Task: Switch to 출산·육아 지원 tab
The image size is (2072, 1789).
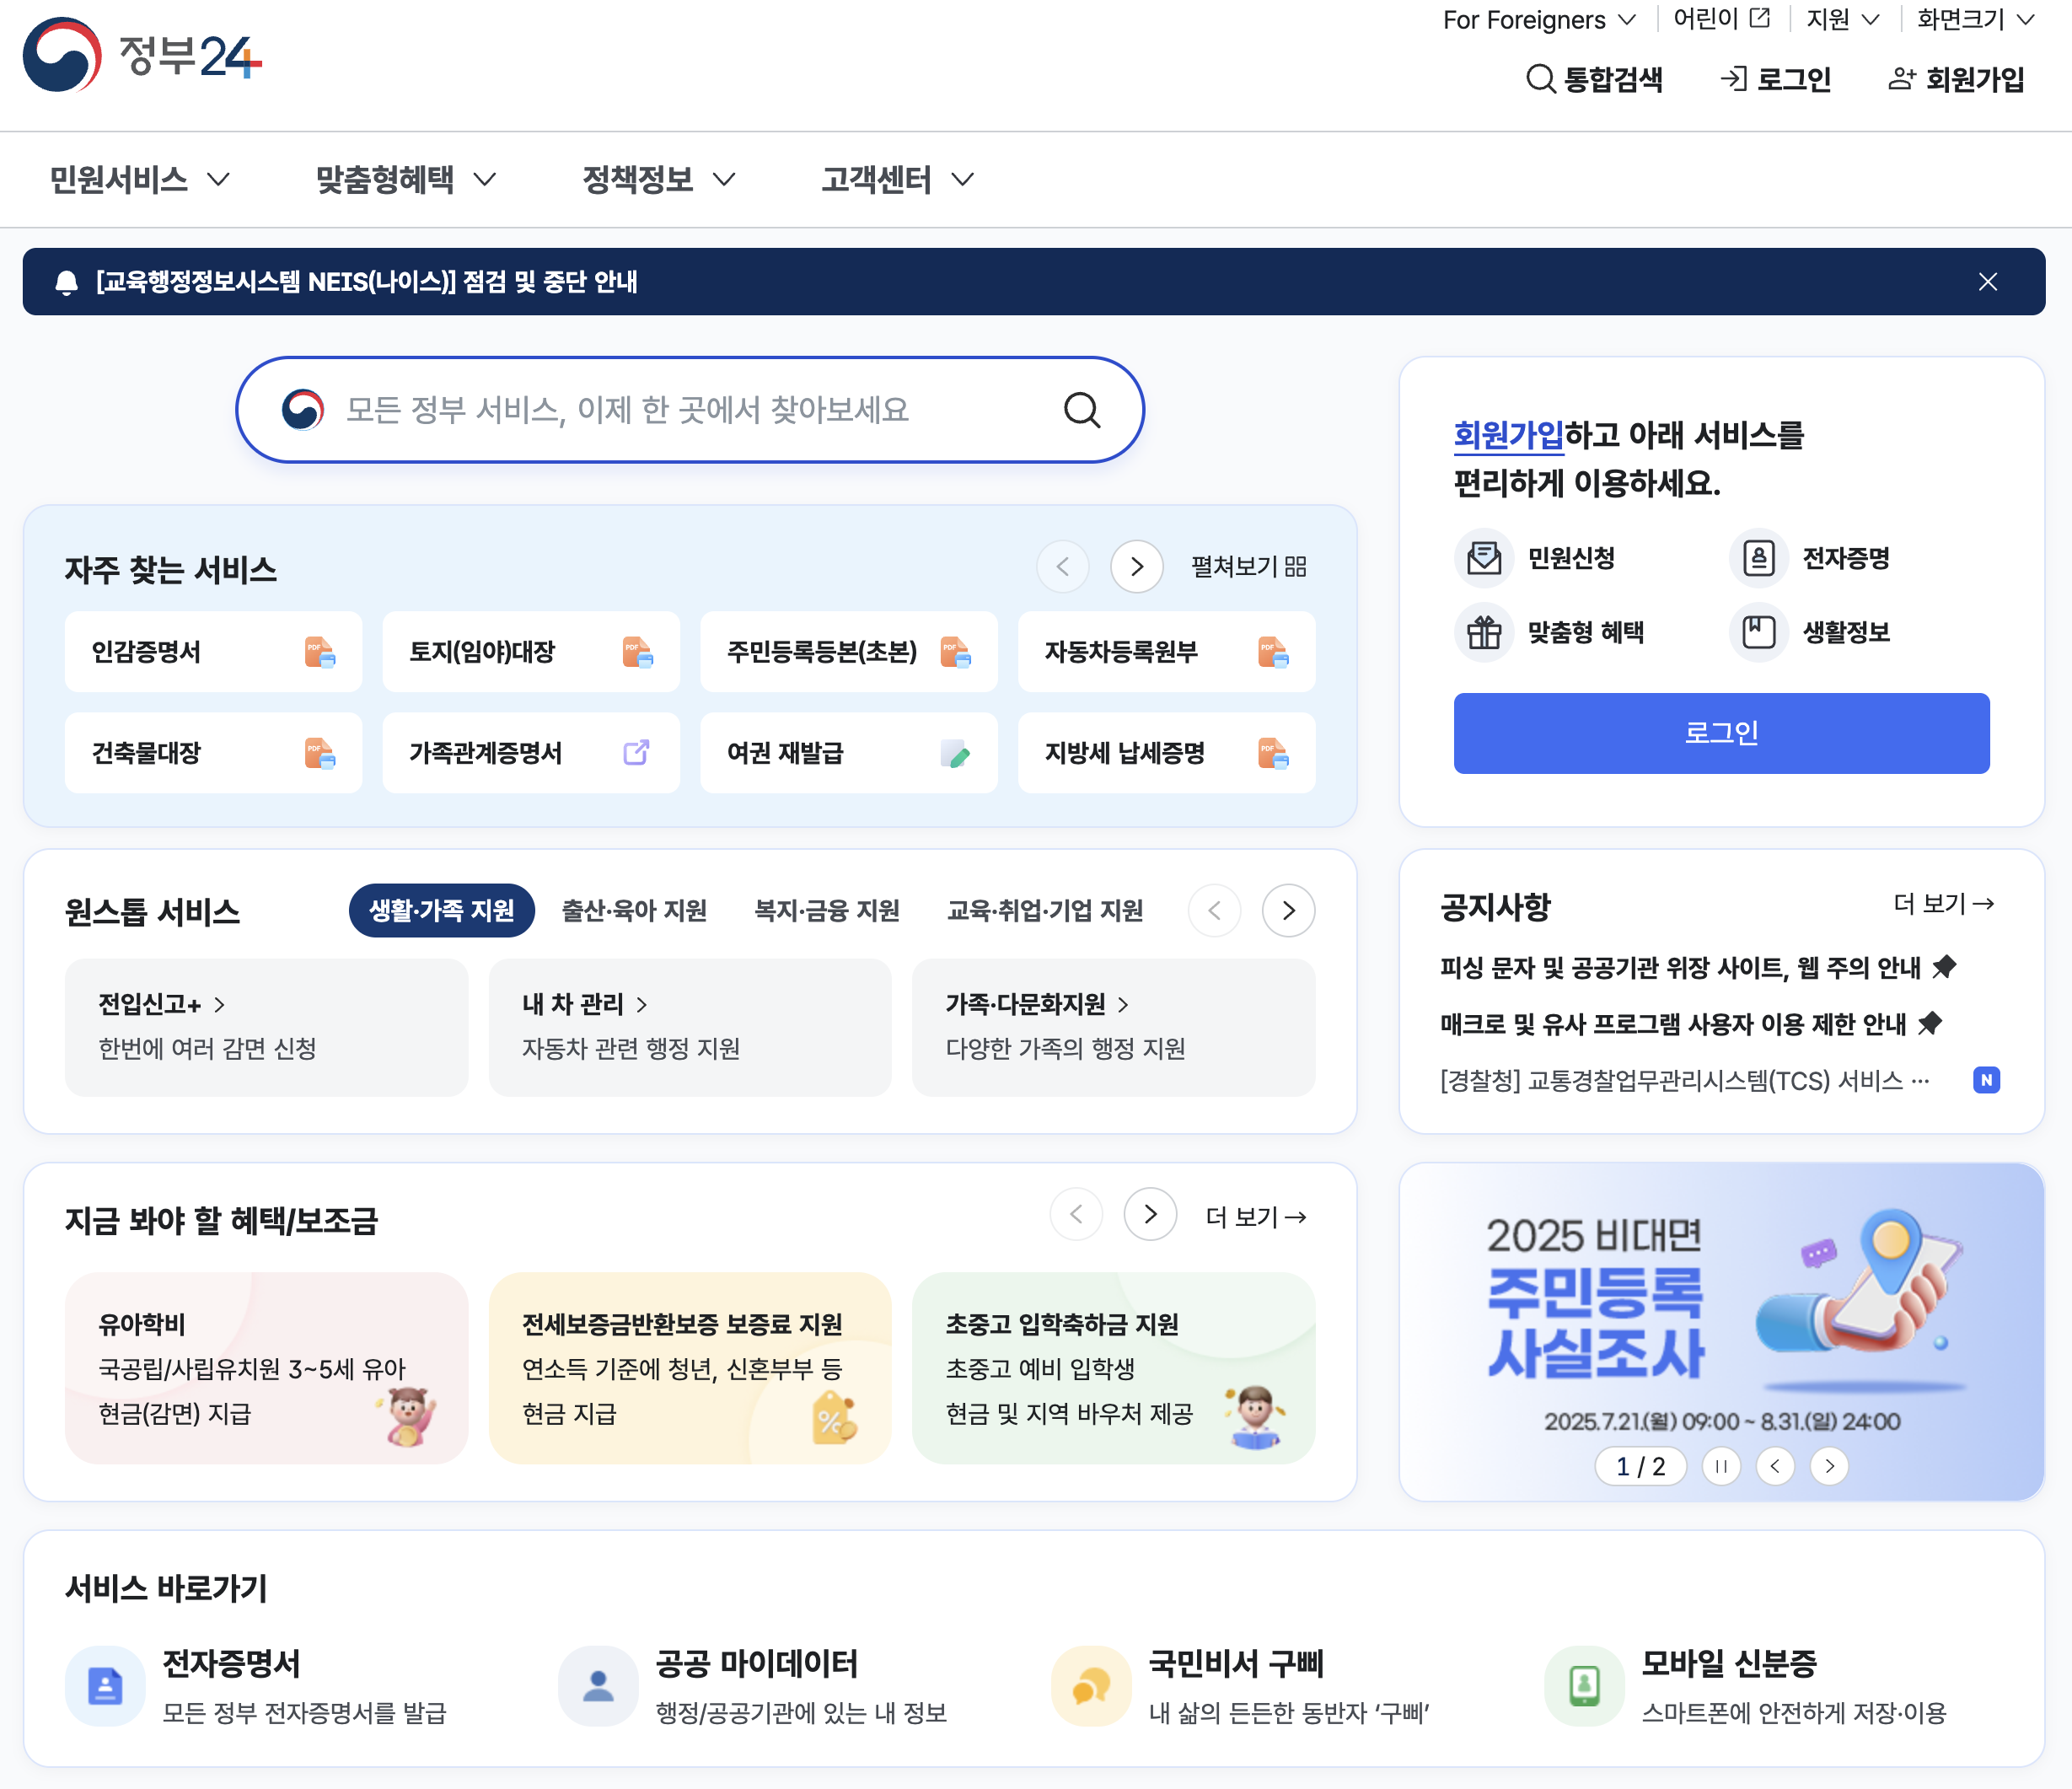Action: (634, 910)
